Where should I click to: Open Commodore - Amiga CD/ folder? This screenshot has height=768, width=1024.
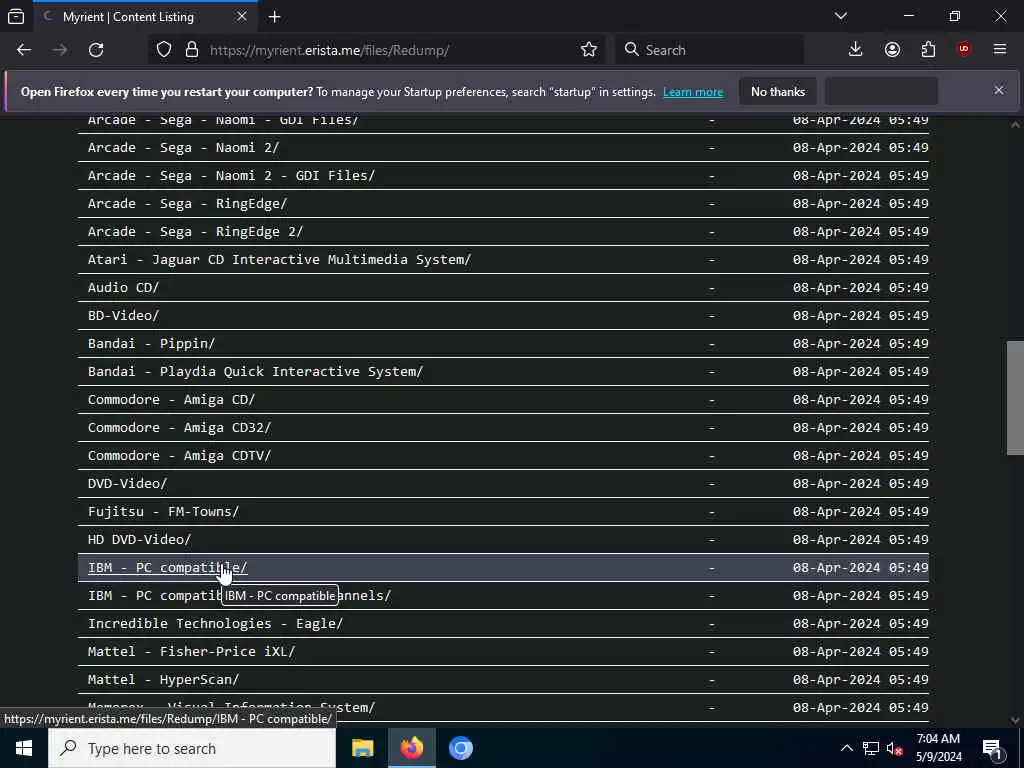point(172,400)
